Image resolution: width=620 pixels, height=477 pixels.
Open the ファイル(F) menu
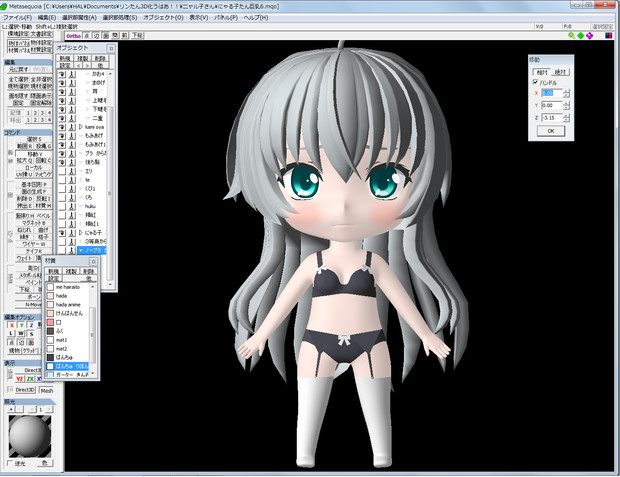[17, 18]
